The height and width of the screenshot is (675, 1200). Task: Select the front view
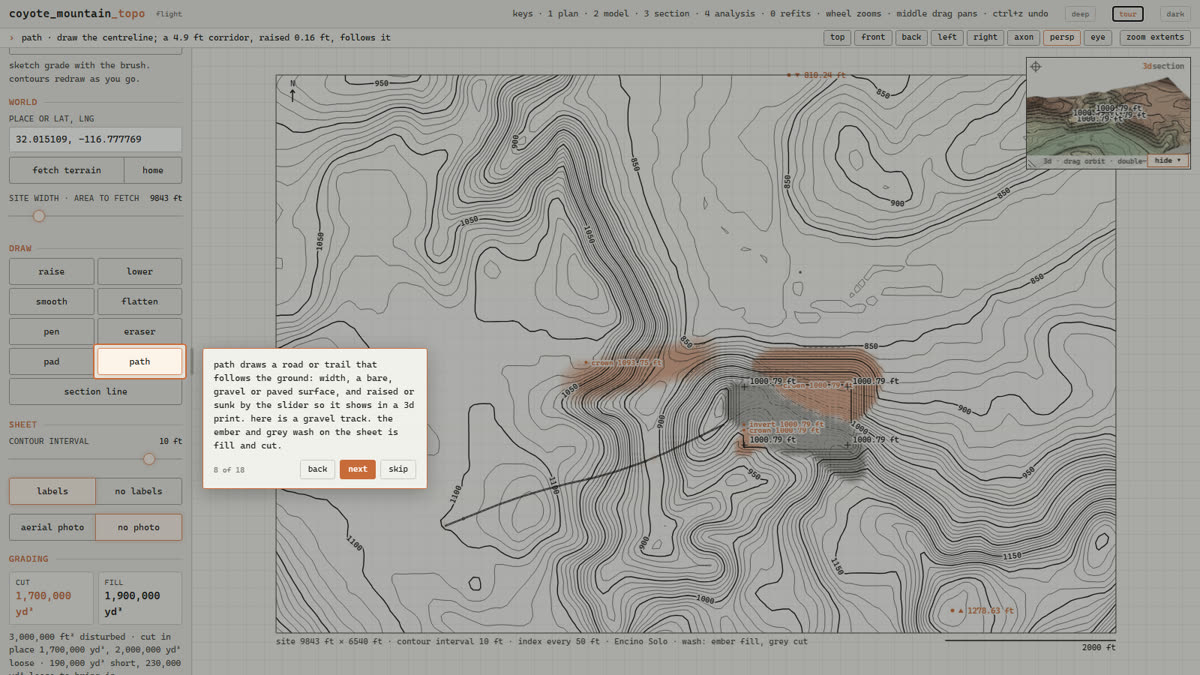tap(873, 37)
